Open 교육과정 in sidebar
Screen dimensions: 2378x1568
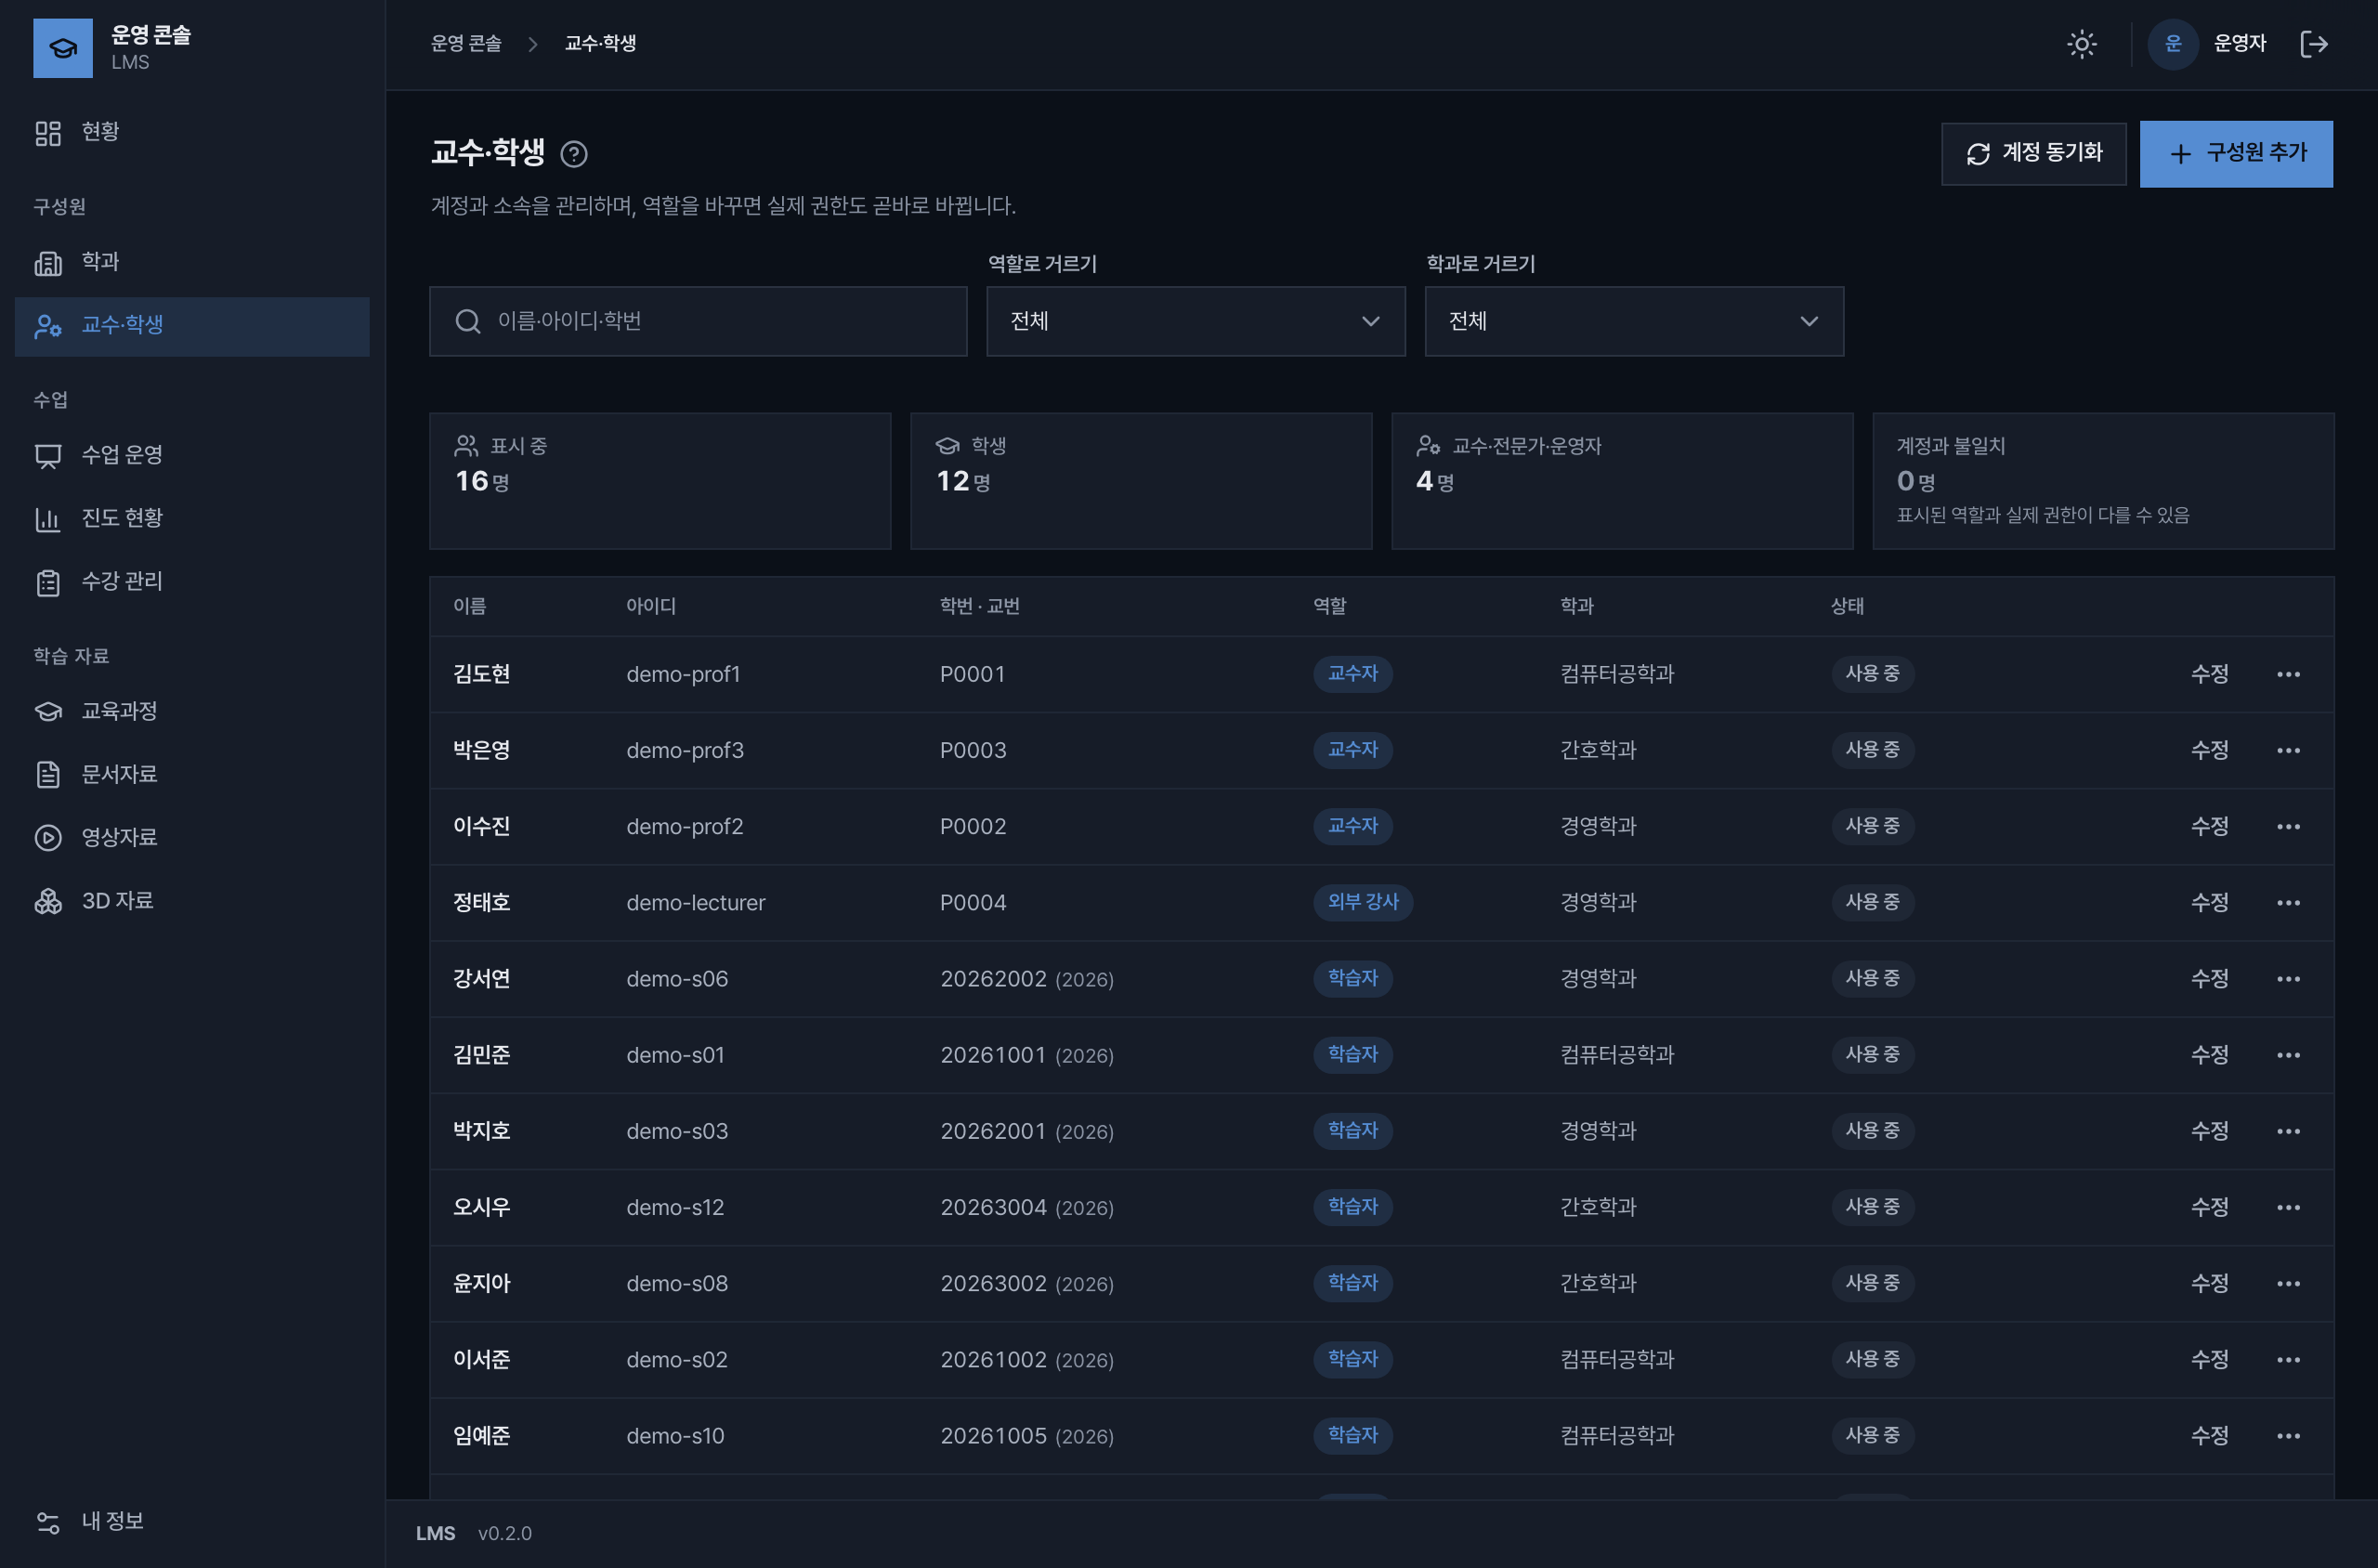tap(192, 711)
